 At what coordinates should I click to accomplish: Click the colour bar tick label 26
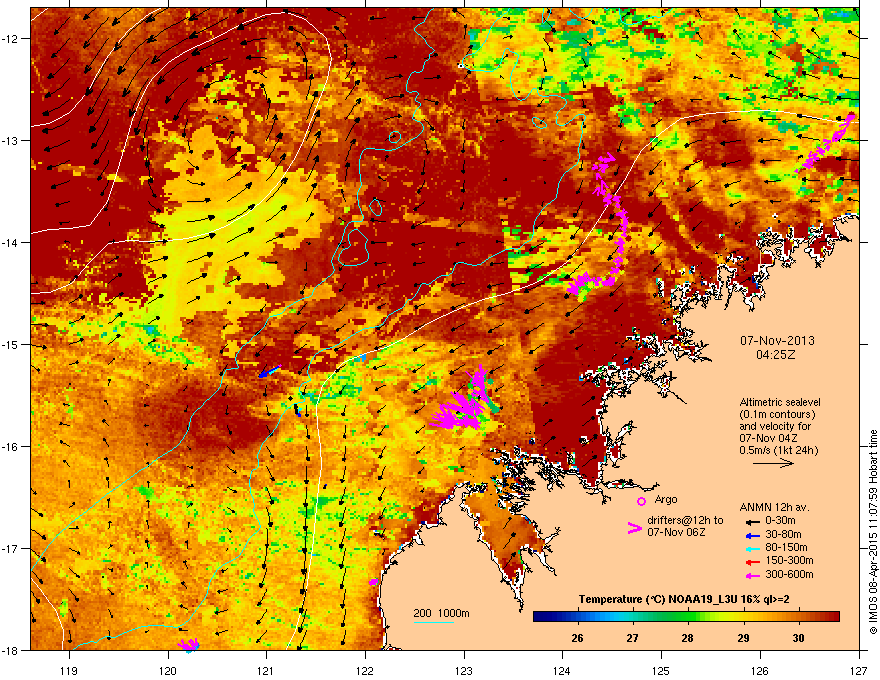[x=578, y=638]
